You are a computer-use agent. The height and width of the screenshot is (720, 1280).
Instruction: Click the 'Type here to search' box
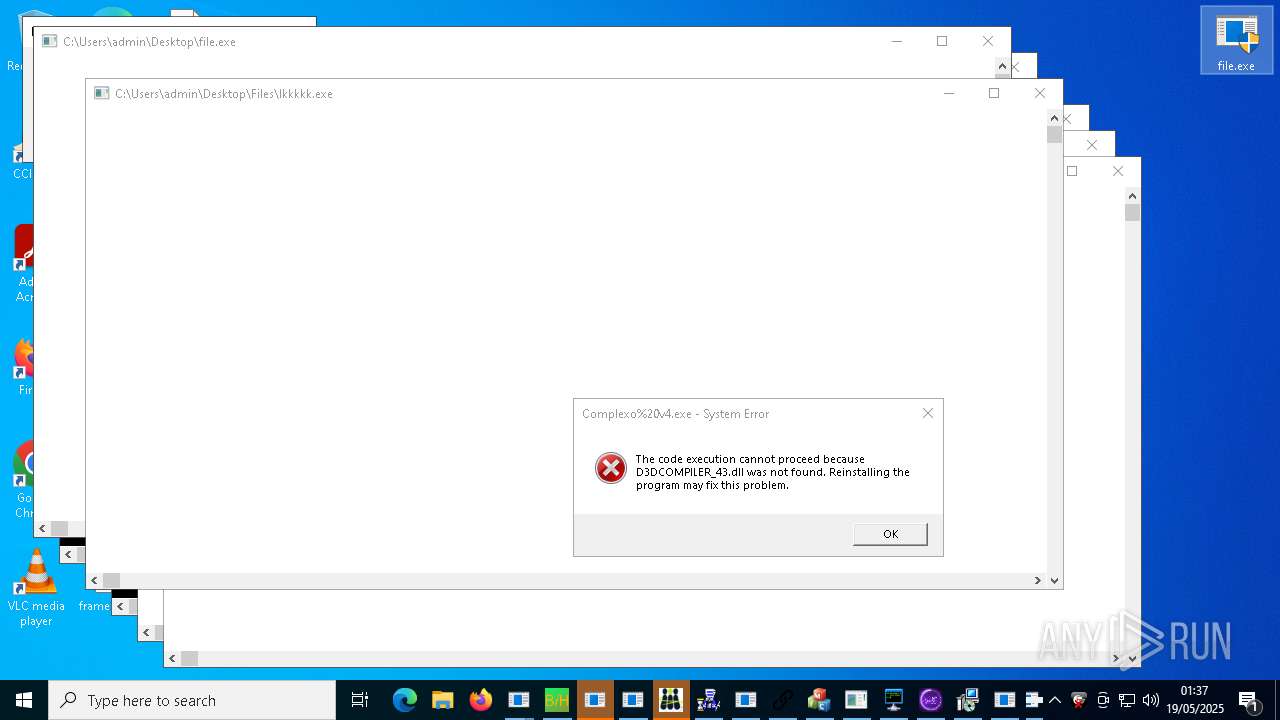(192, 700)
